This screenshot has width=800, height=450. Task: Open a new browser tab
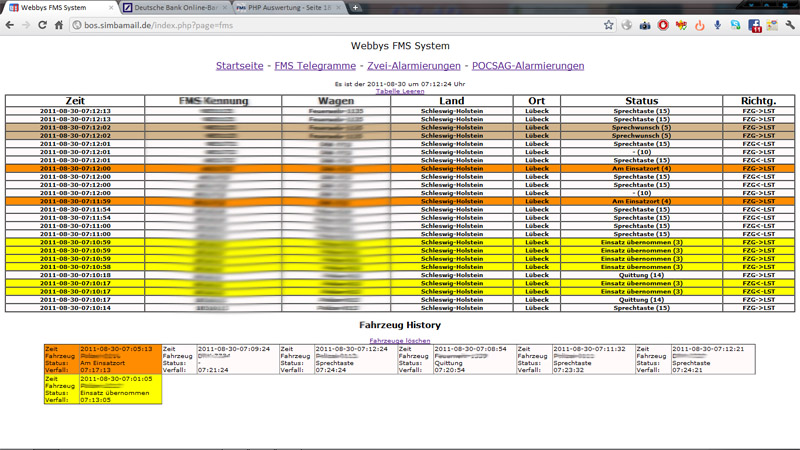click(x=355, y=8)
